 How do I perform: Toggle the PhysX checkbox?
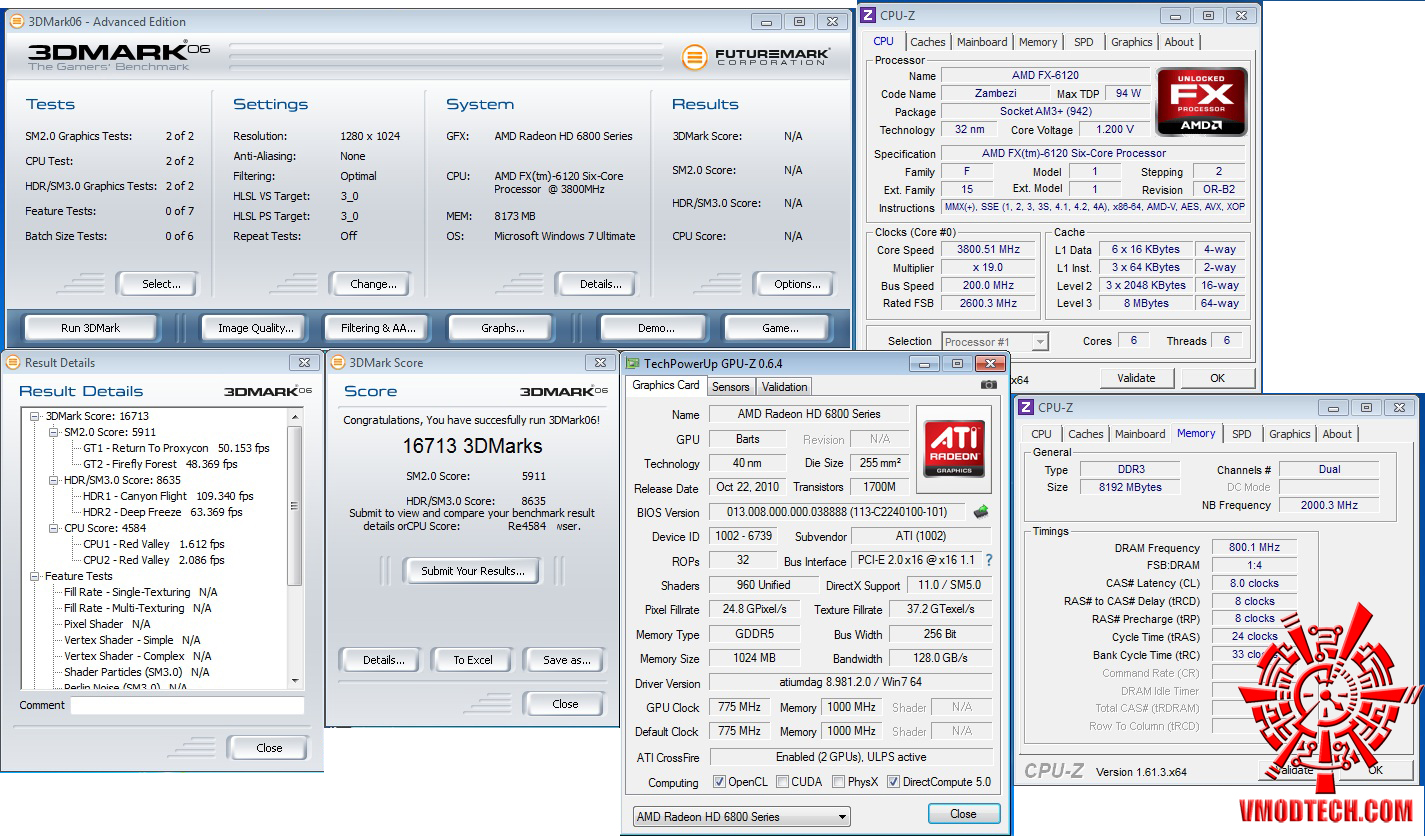(x=838, y=782)
